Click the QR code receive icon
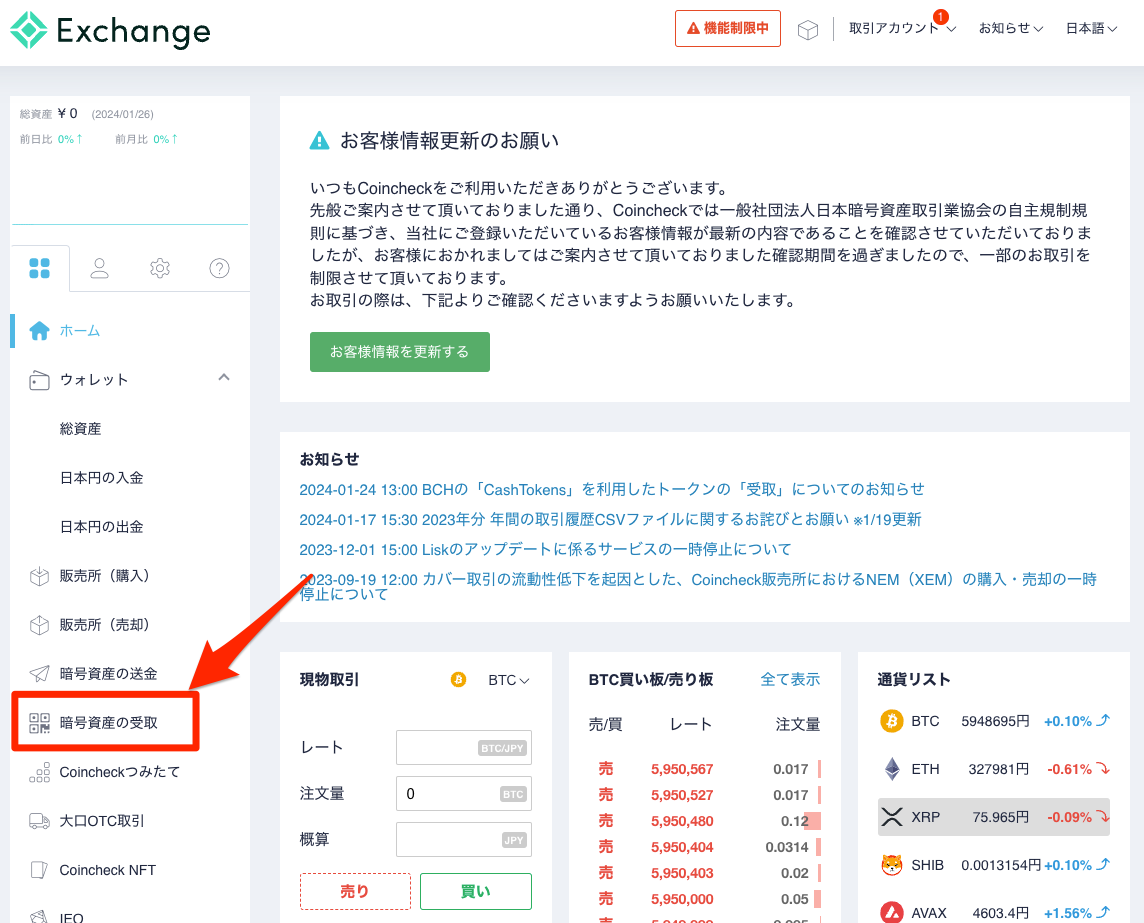This screenshot has width=1144, height=923. point(39,722)
